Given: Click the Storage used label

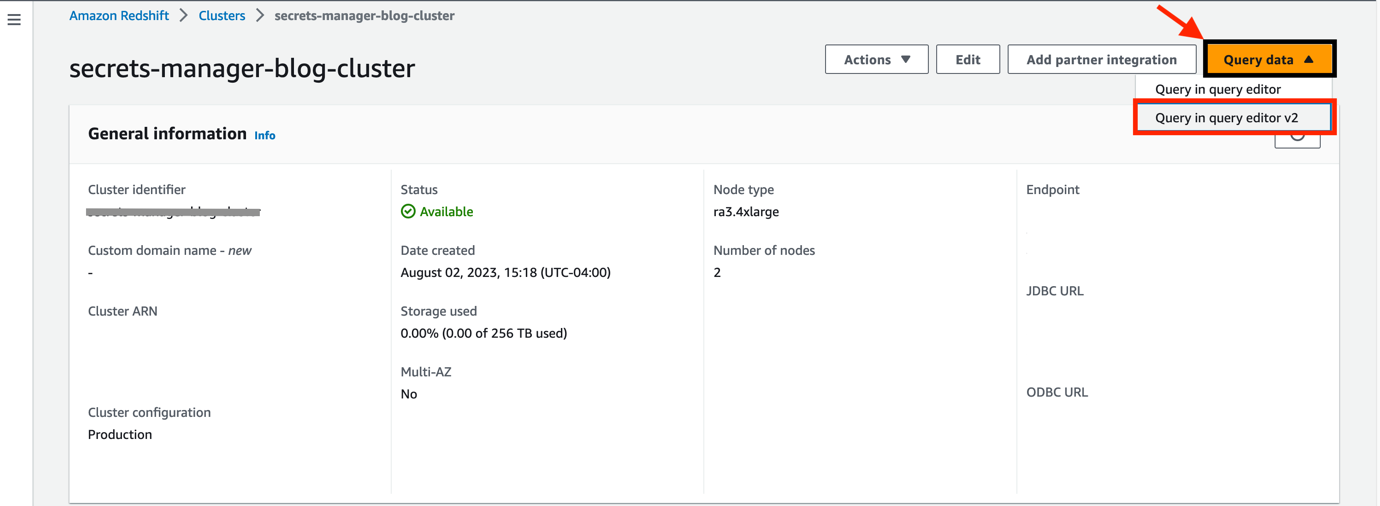Looking at the screenshot, I should pos(439,311).
